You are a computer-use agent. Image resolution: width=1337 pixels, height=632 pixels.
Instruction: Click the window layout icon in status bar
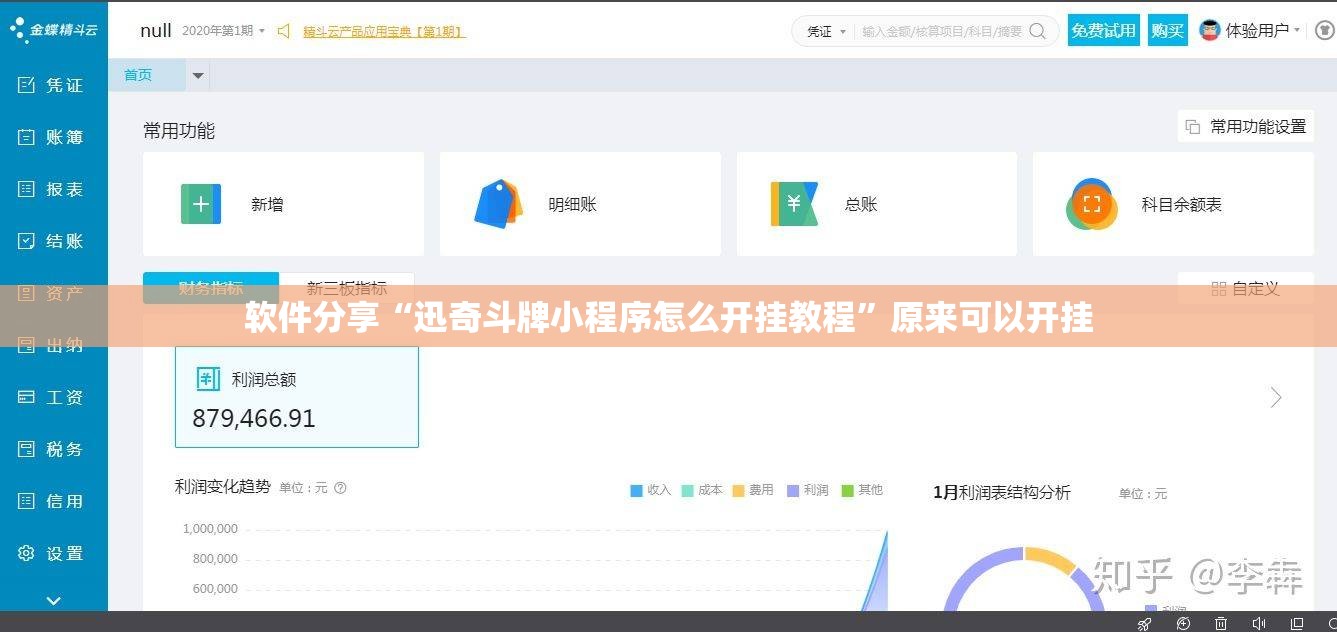click(1296, 623)
